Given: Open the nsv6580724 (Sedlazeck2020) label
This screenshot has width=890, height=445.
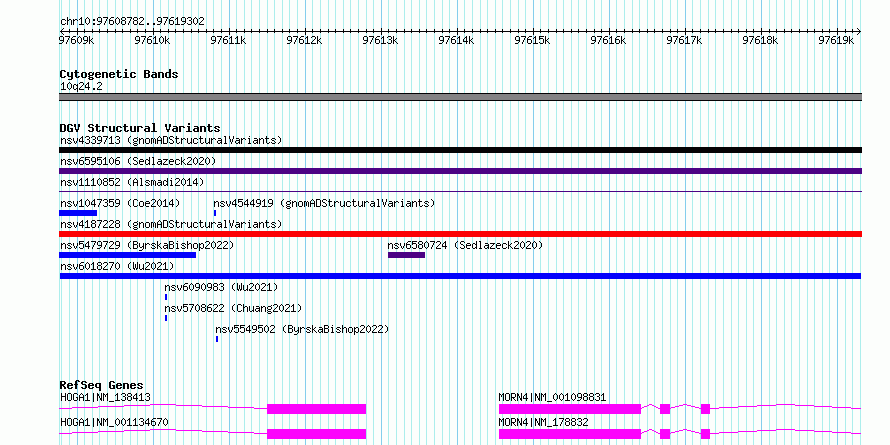Looking at the screenshot, I should [465, 245].
